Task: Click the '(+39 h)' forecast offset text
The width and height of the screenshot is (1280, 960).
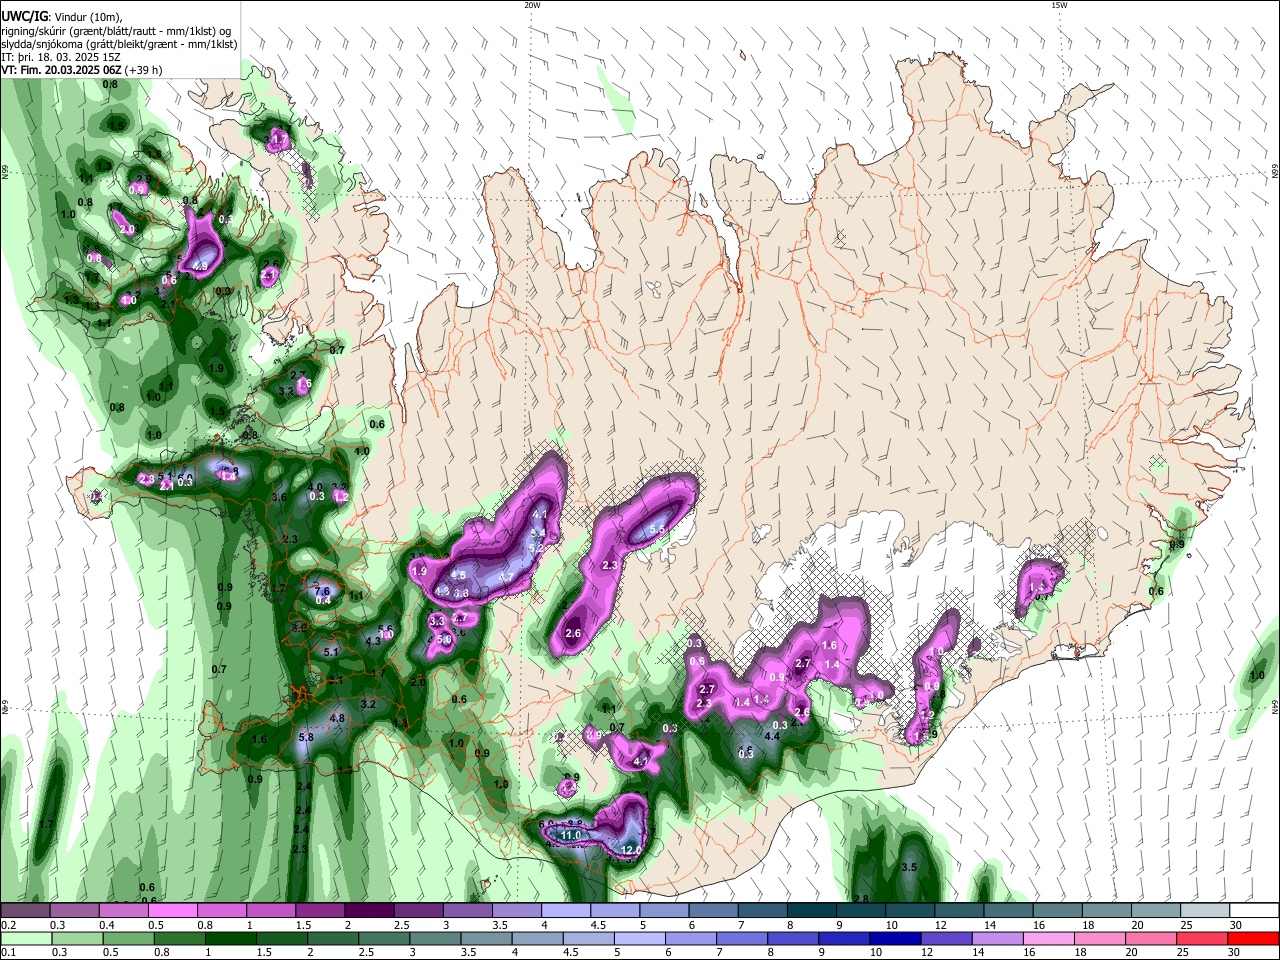Action: (144, 70)
